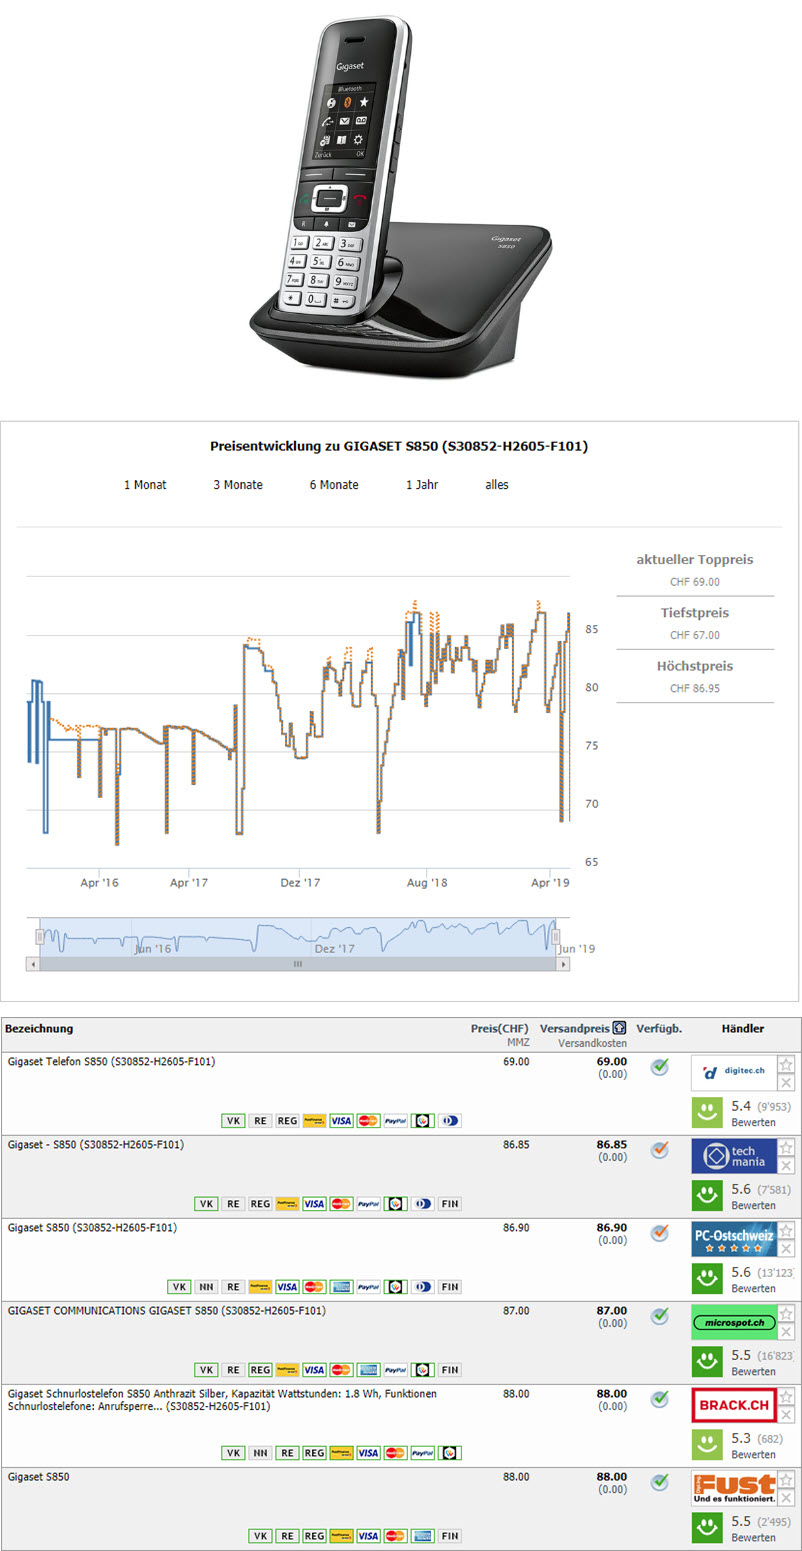Click the left handle of the chart range selector
This screenshot has height=1551, width=802.
[x=40, y=936]
